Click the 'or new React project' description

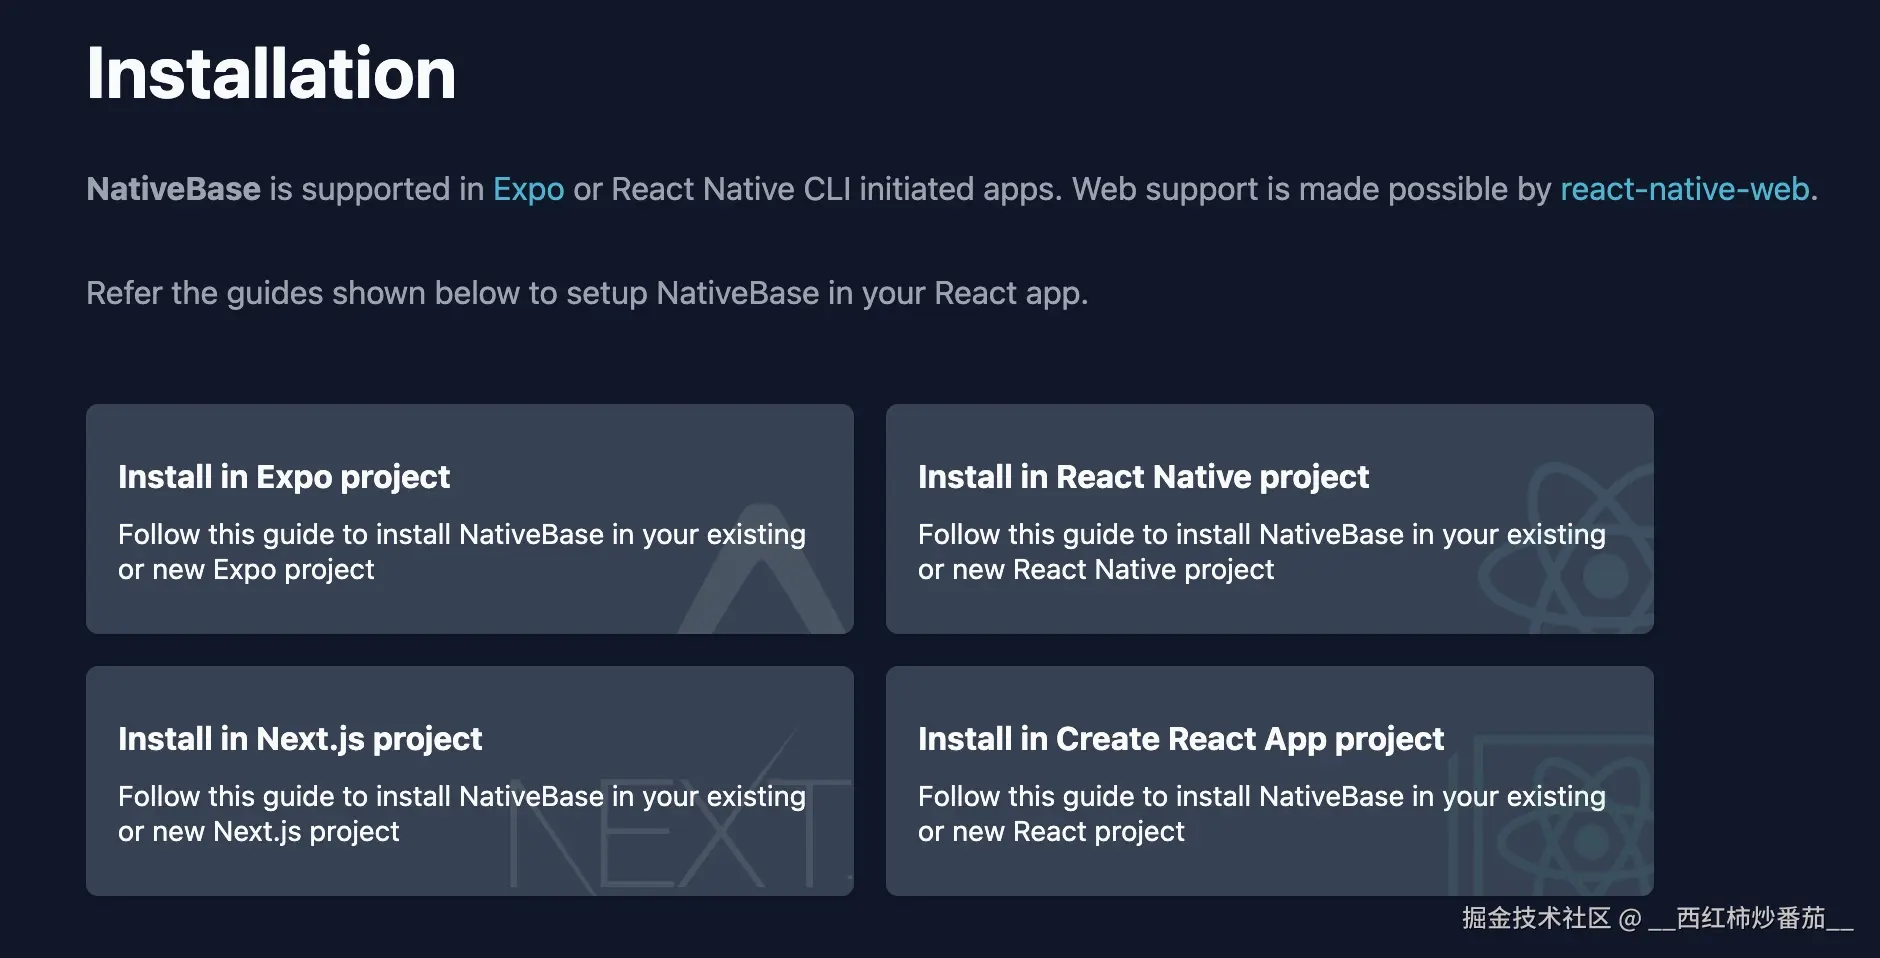tap(1051, 832)
